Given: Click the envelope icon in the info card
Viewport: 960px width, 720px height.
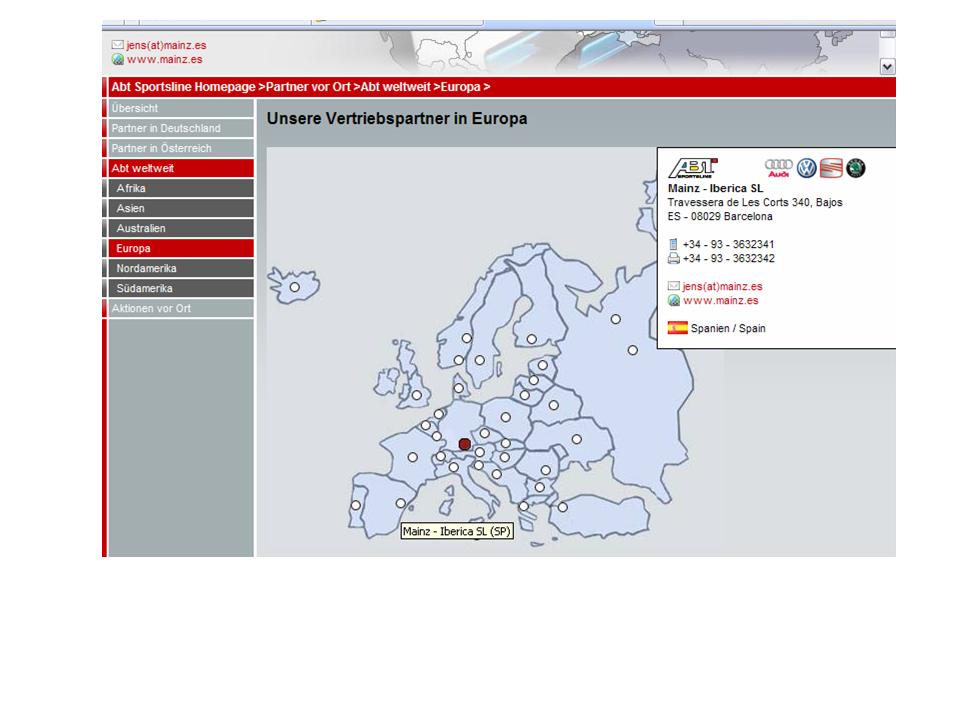Looking at the screenshot, I should click(673, 286).
